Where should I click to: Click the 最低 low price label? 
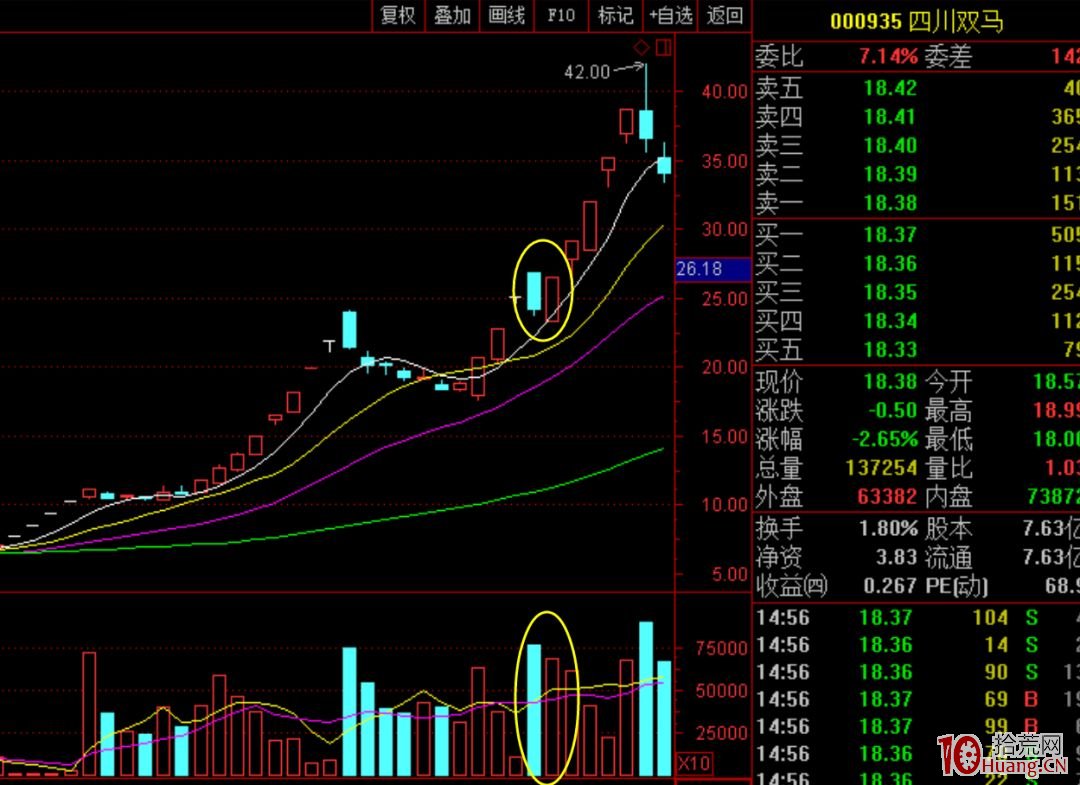[948, 439]
